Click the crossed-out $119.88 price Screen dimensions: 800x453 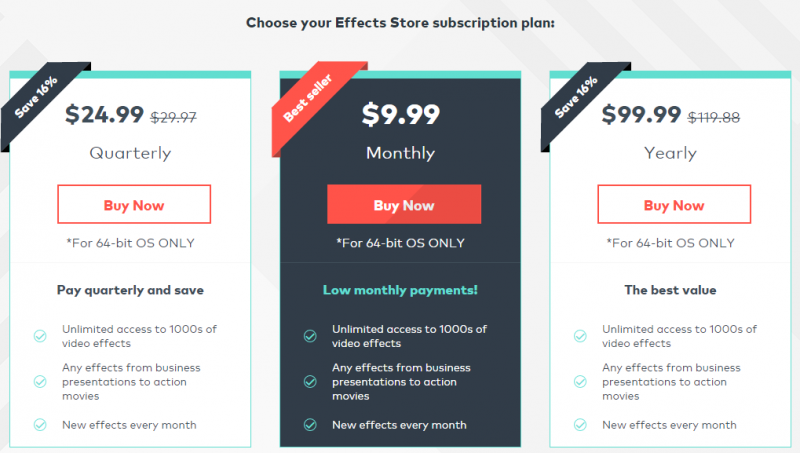point(714,118)
